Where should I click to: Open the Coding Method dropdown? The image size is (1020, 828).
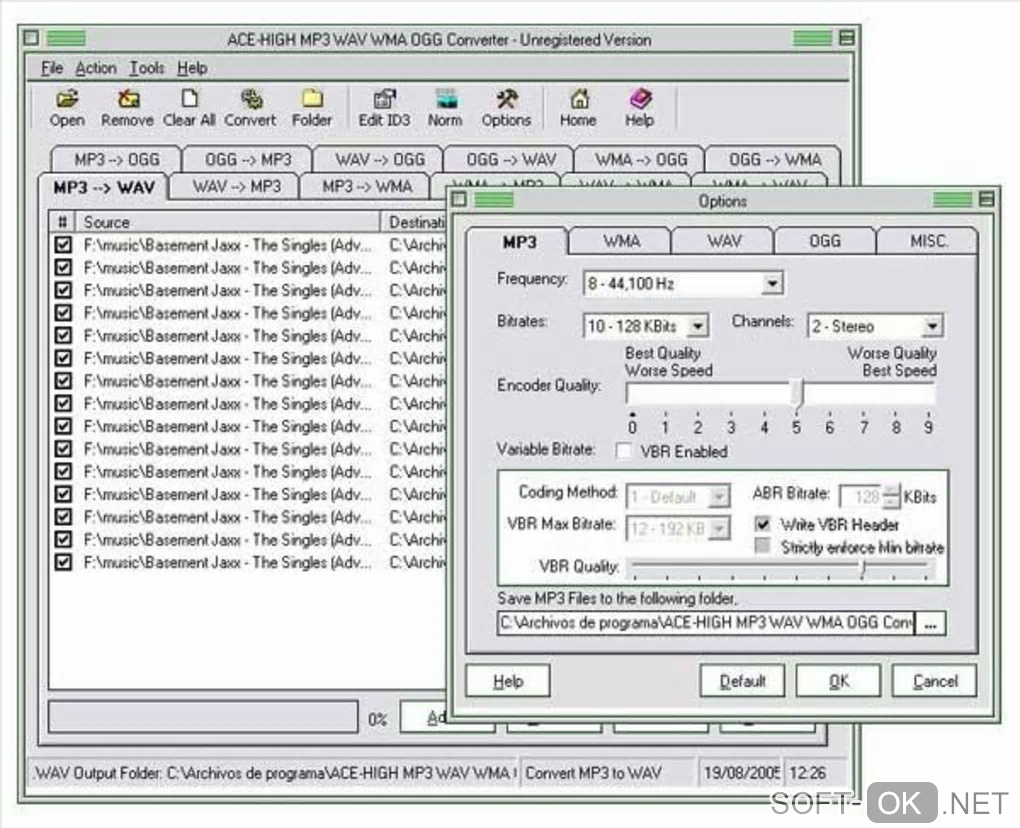click(x=719, y=497)
